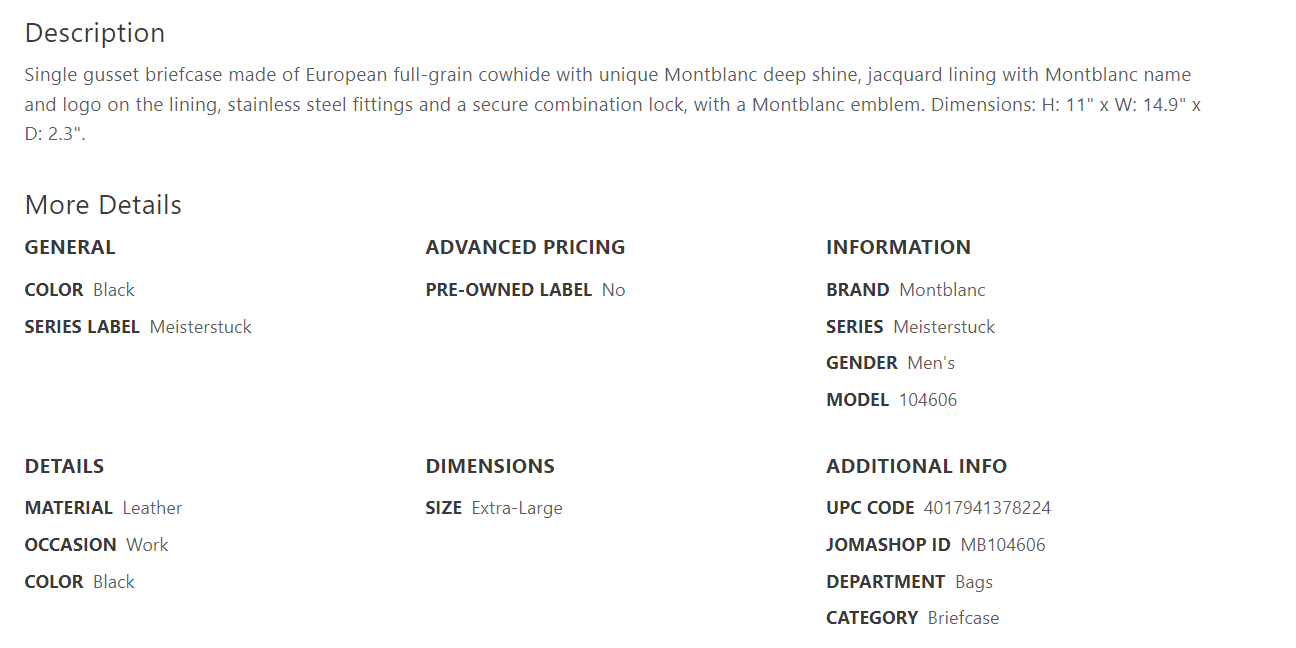Click Black color value under DETAILS

tap(113, 582)
